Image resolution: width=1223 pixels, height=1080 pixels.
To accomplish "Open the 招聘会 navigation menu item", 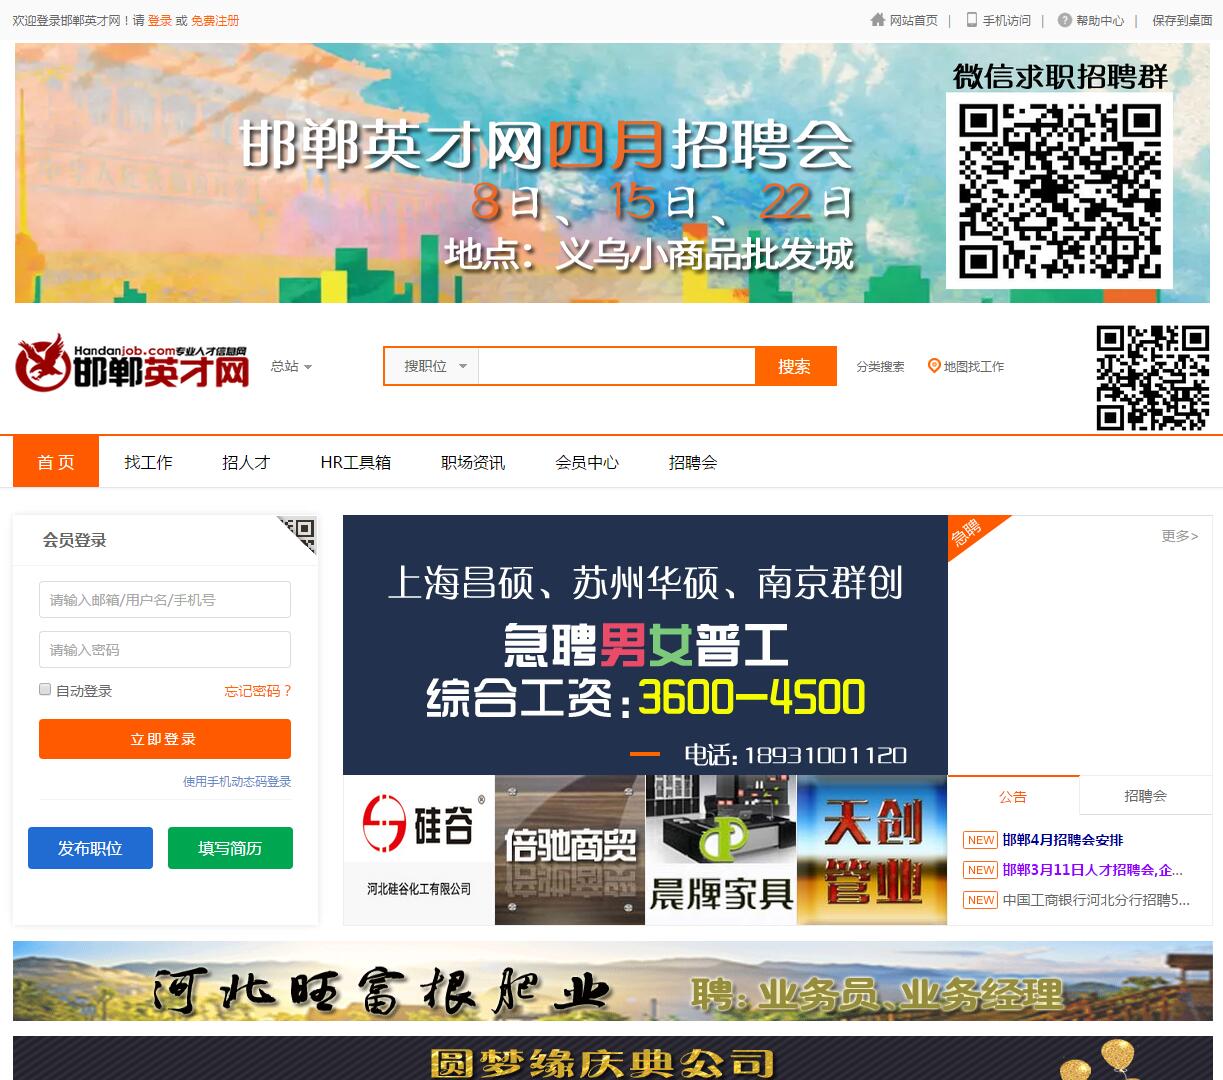I will pyautogui.click(x=693, y=462).
